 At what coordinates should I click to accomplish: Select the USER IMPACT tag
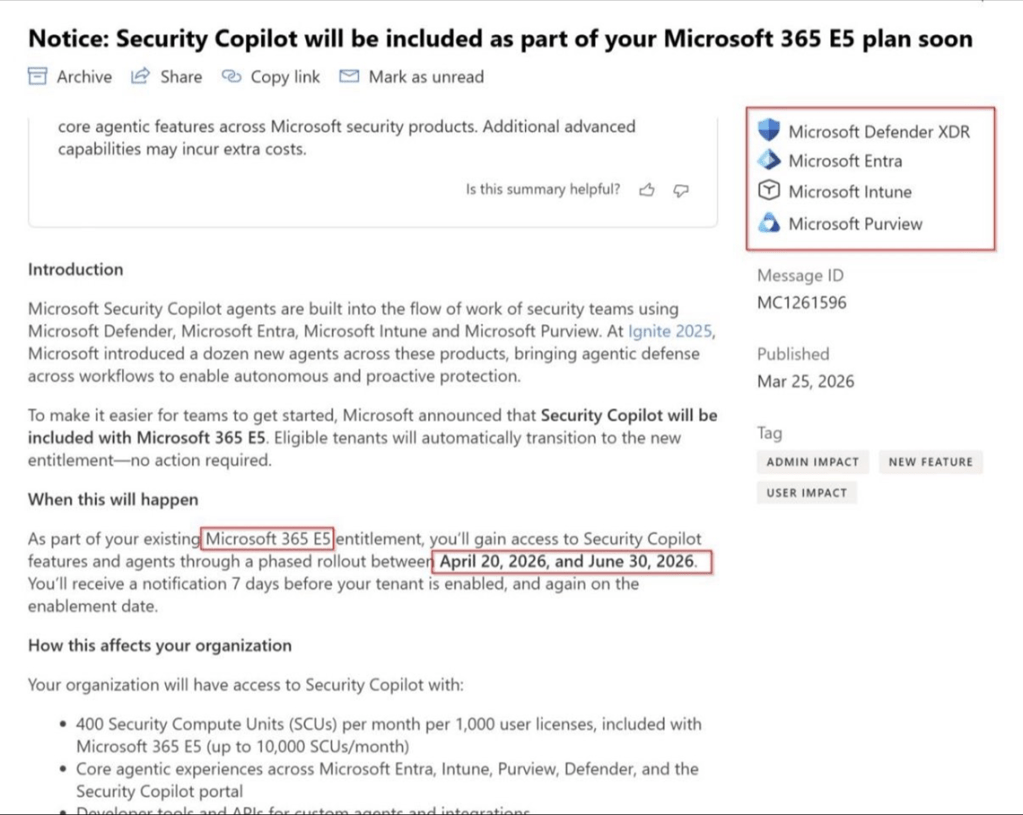(x=806, y=492)
